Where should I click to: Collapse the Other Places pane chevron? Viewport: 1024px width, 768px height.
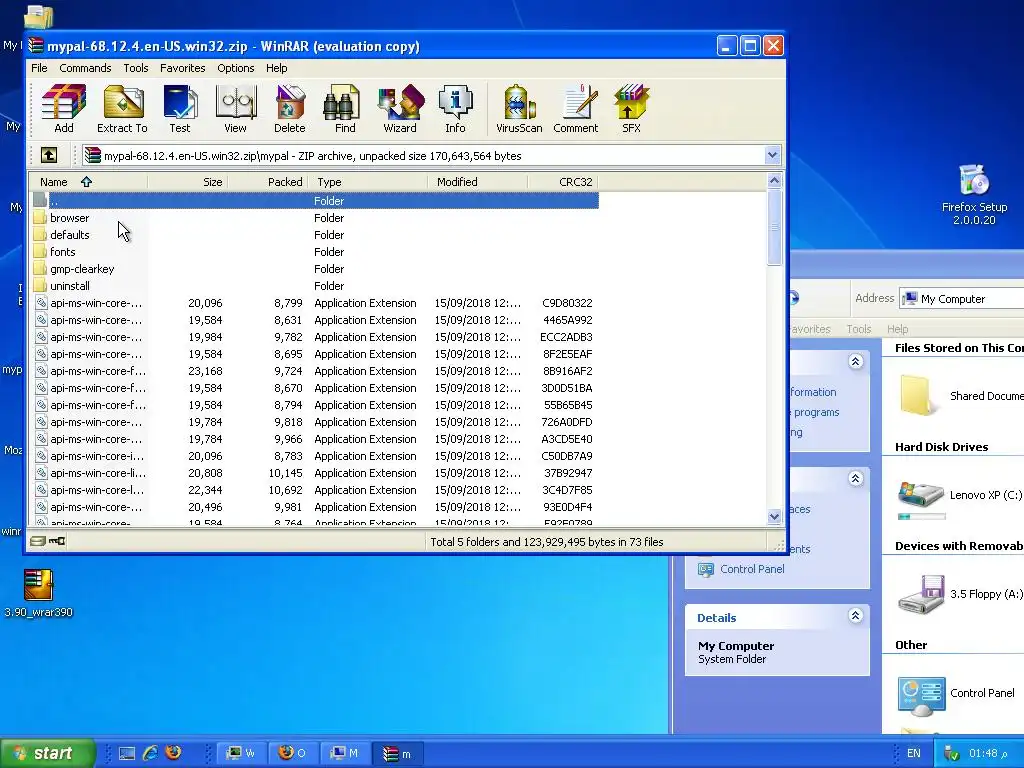[x=856, y=479]
